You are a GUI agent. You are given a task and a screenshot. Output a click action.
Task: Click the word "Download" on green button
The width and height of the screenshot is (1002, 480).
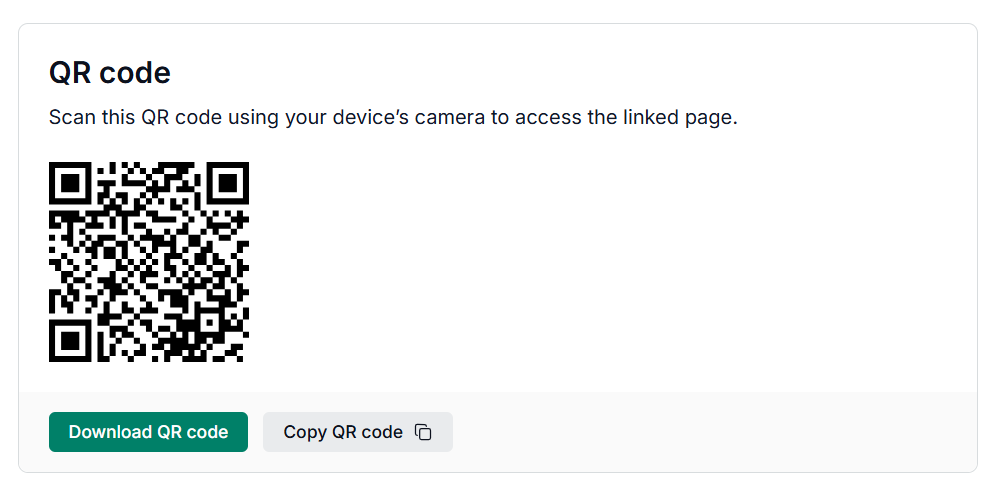[110, 432]
